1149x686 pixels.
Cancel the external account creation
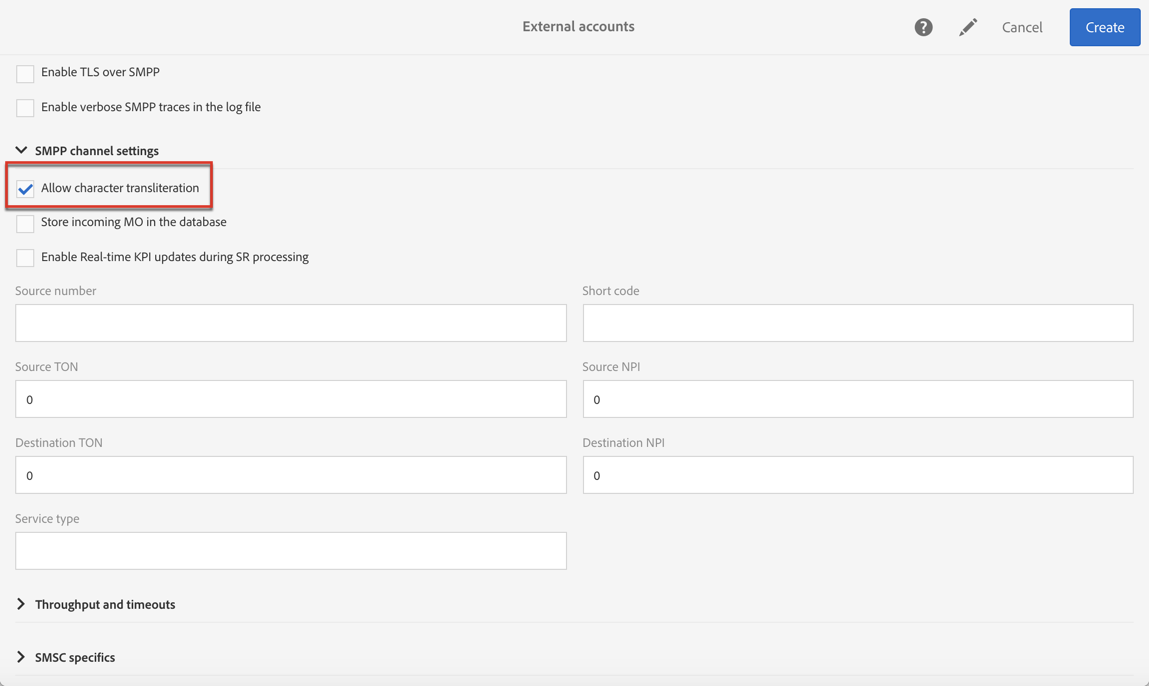click(1021, 27)
